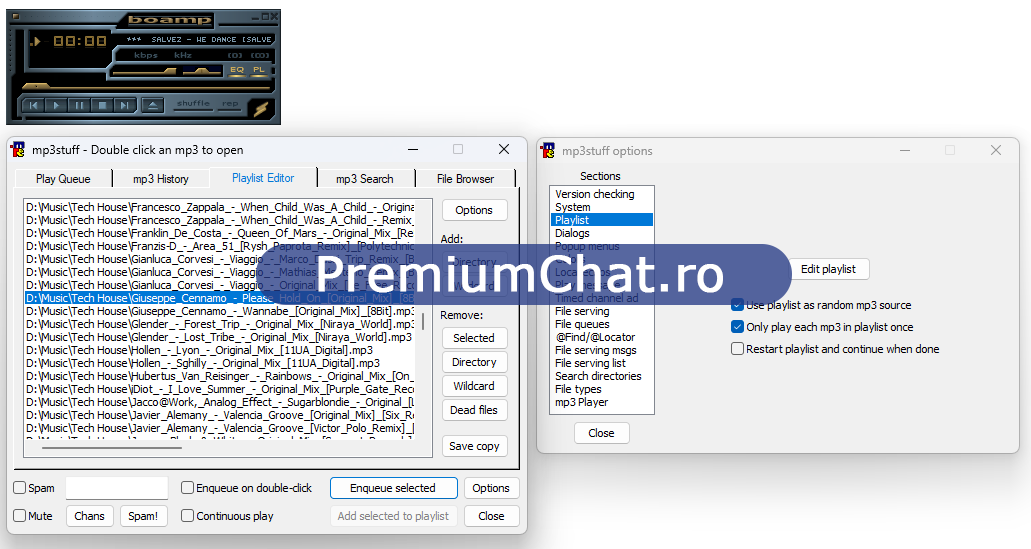Pause playback in boamp player
The width and height of the screenshot is (1031, 549).
click(x=79, y=105)
